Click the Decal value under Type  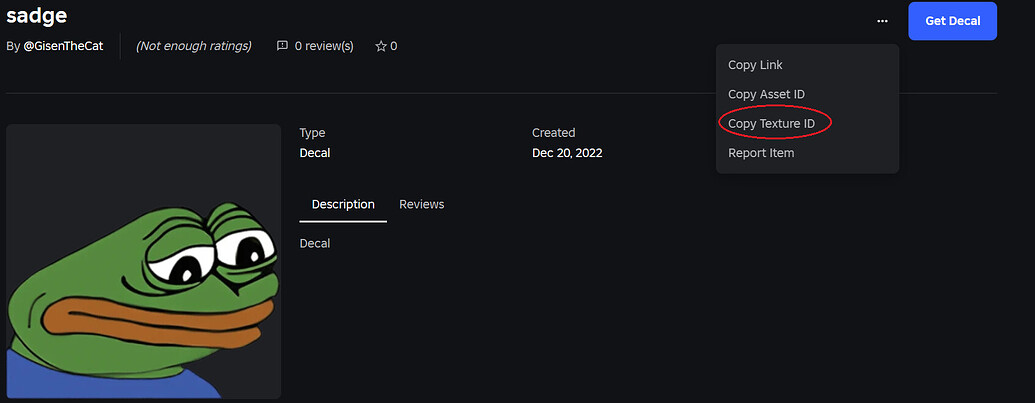coord(314,153)
